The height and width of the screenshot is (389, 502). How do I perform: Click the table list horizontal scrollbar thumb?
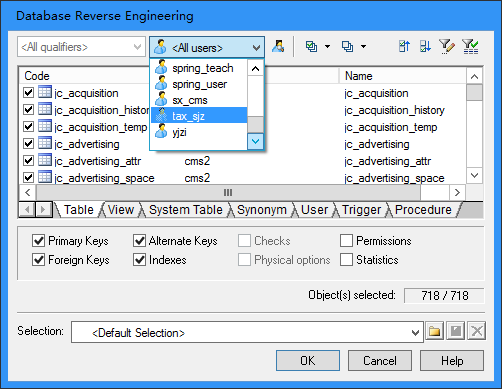tap(228, 192)
